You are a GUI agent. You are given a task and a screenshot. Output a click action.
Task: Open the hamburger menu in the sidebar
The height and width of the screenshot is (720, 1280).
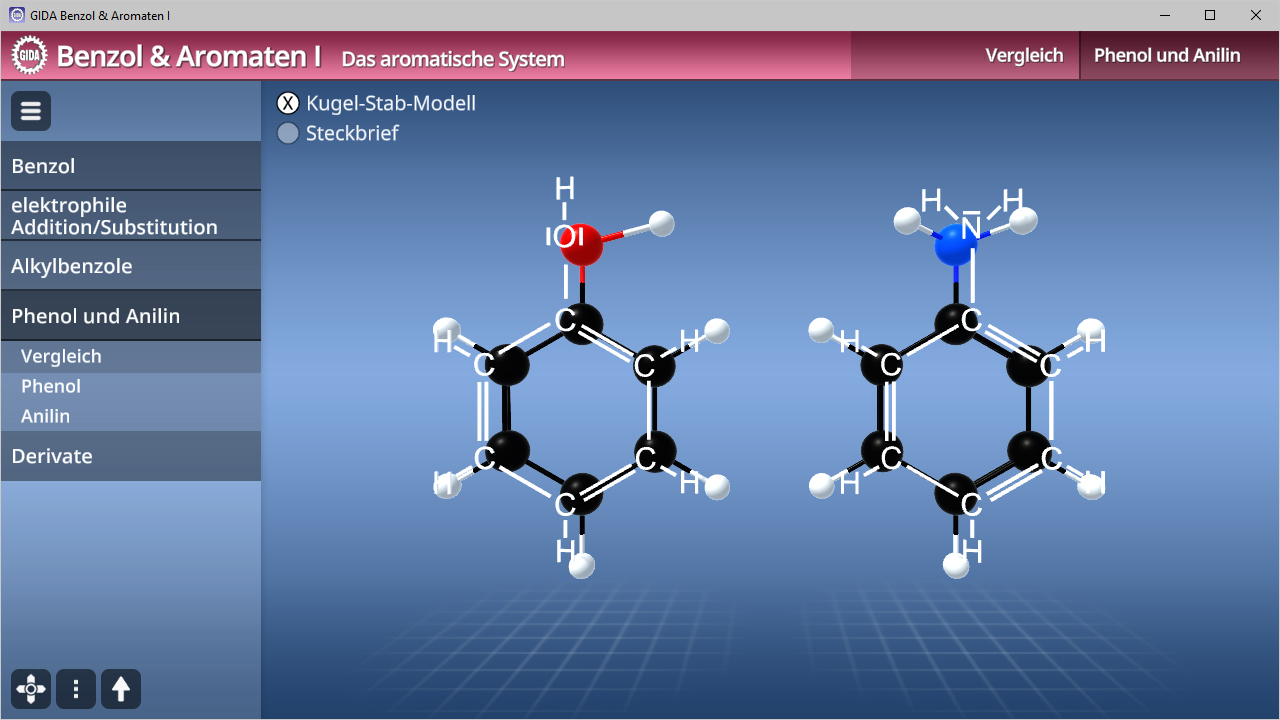click(31, 111)
